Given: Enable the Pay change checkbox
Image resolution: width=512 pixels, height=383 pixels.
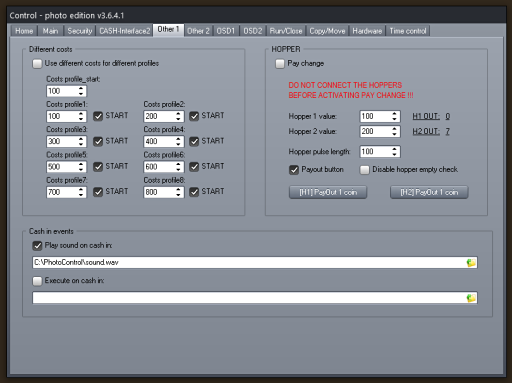Looking at the screenshot, I should pyautogui.click(x=280, y=63).
